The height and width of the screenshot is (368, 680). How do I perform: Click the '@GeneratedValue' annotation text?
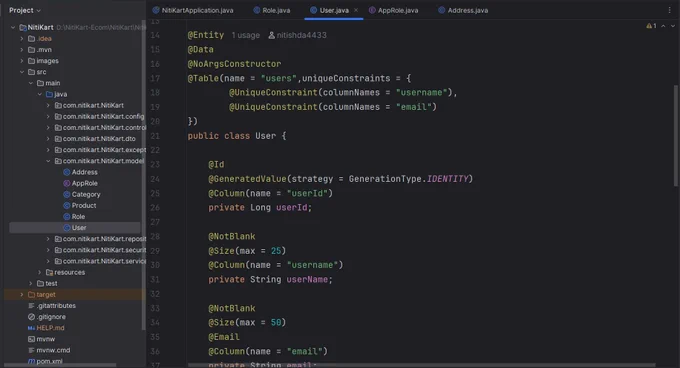(x=247, y=179)
